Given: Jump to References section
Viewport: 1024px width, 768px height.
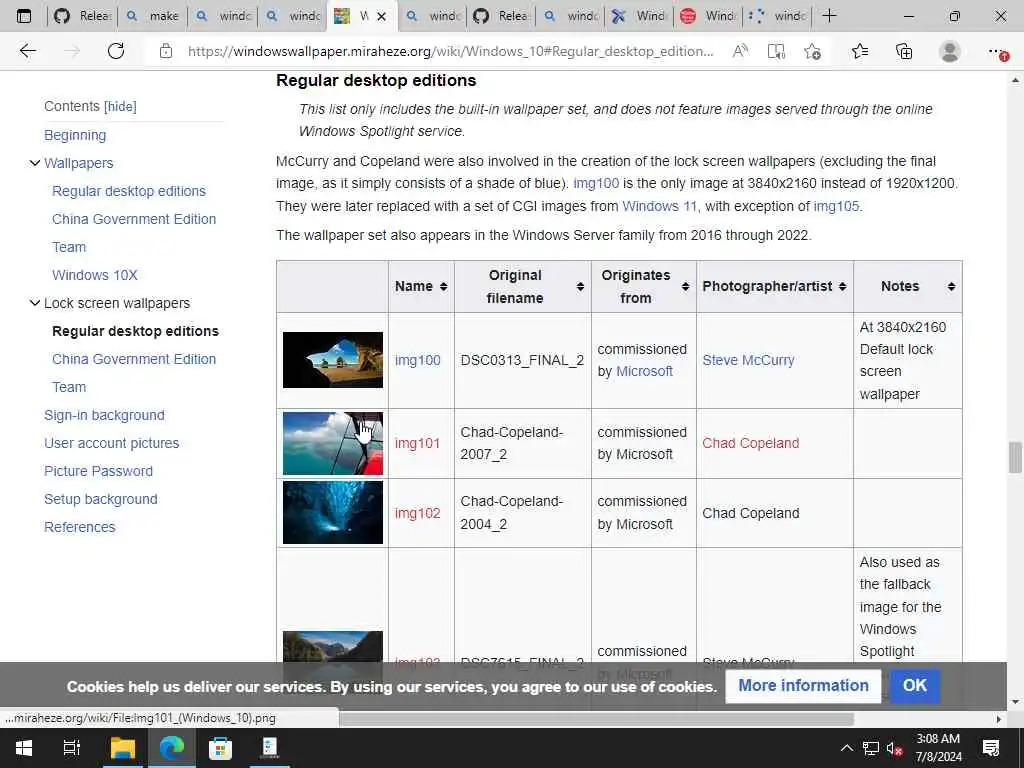Looking at the screenshot, I should point(80,527).
